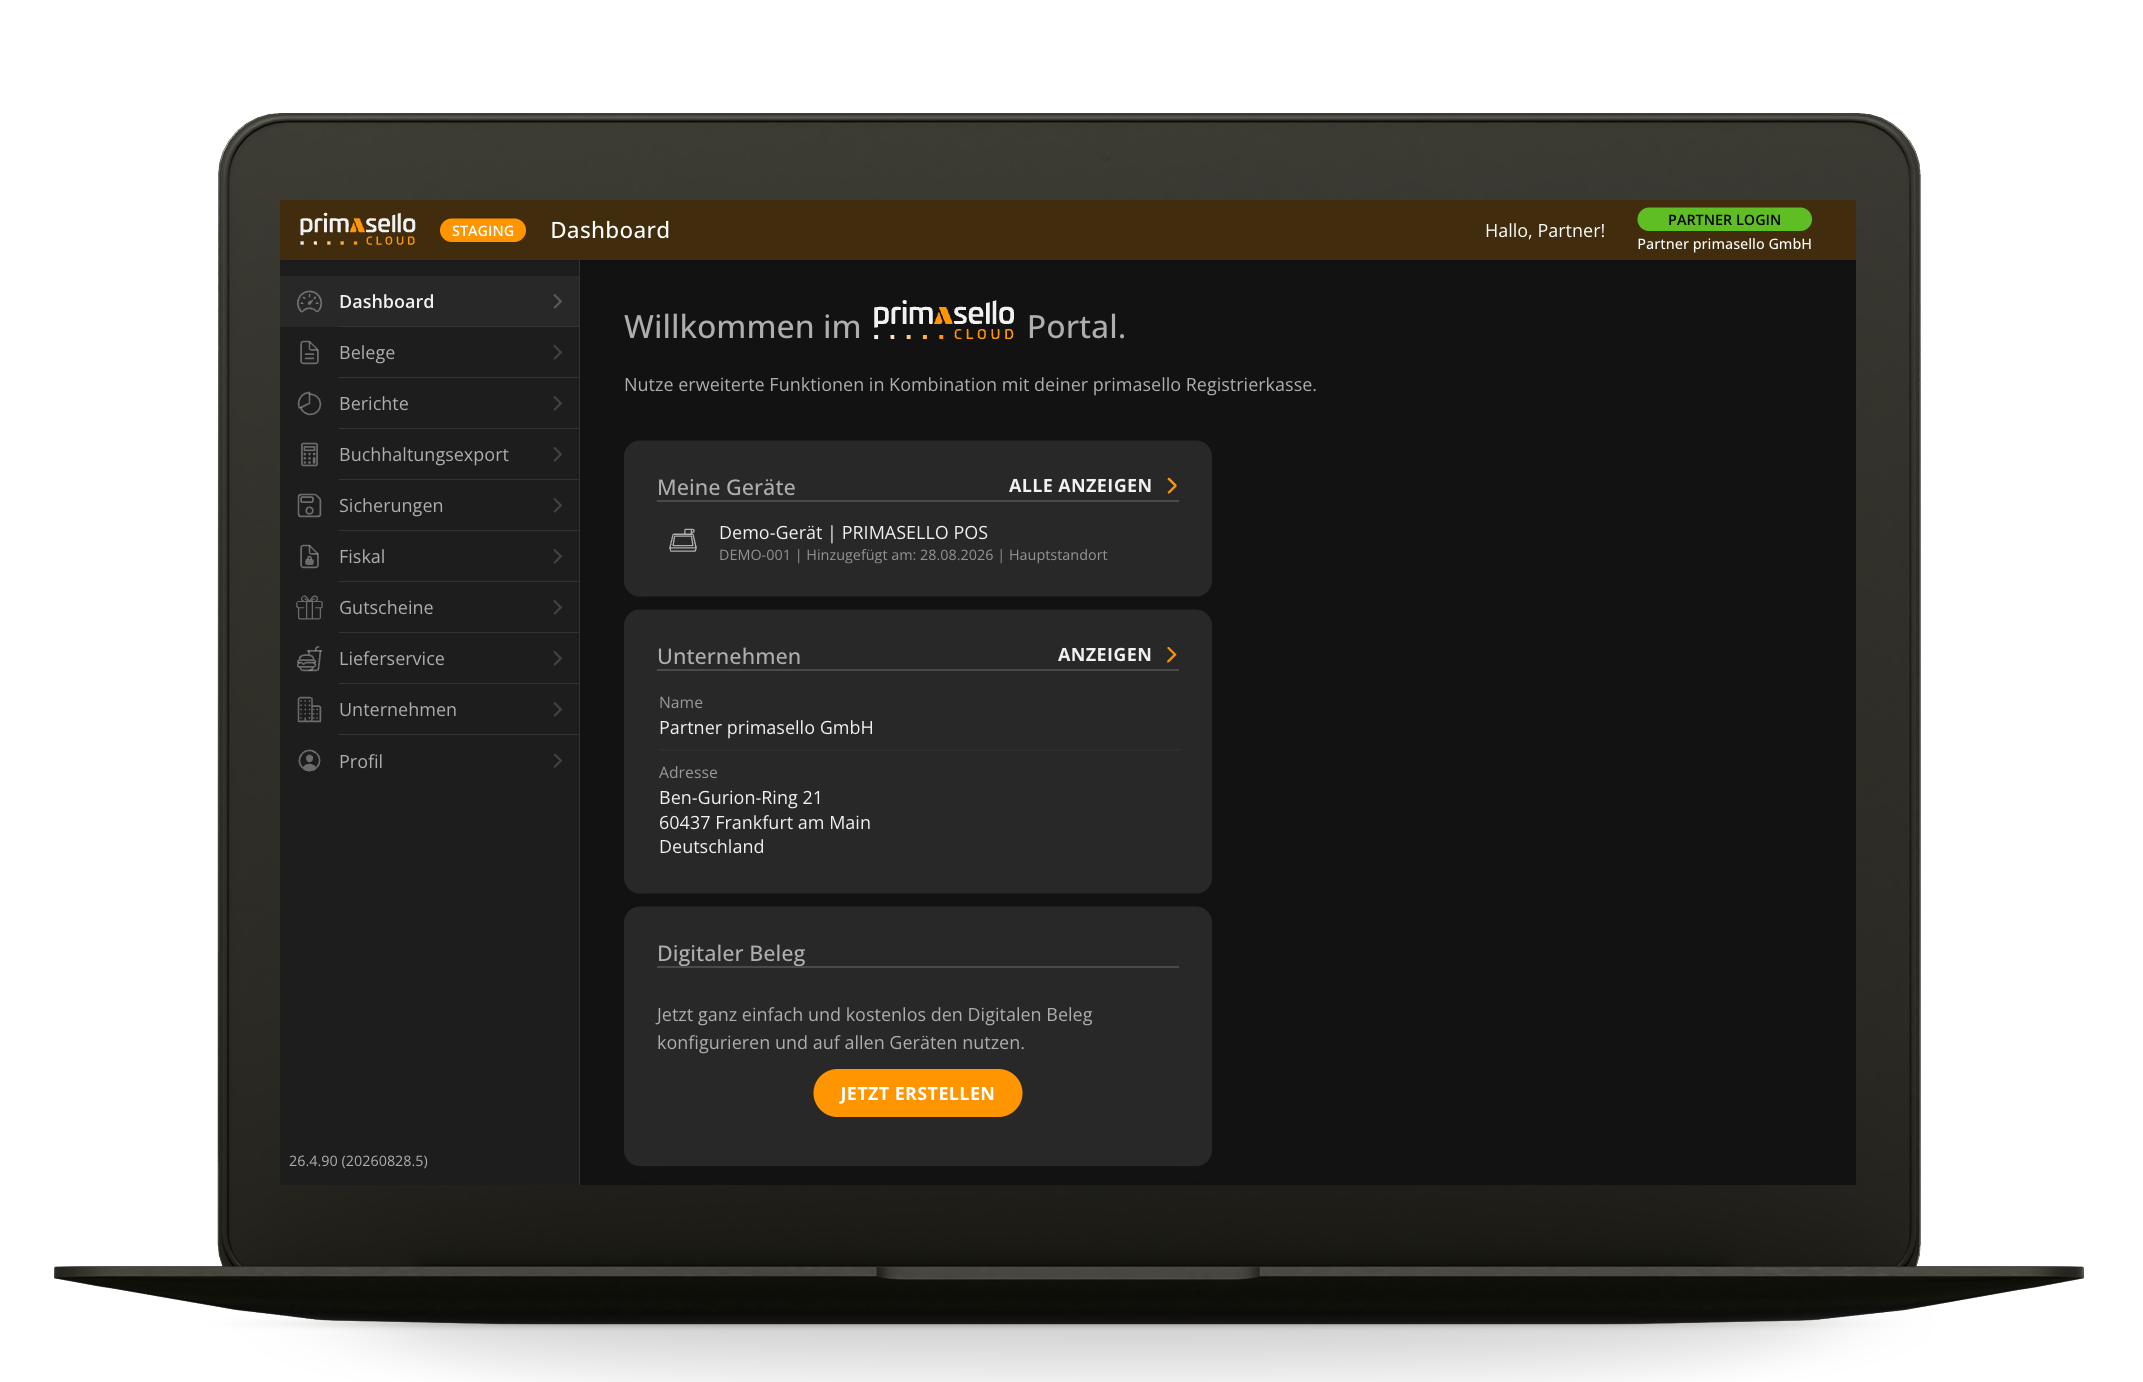2143x1382 pixels.
Task: Expand the Lieferservice chevron
Action: click(x=558, y=659)
